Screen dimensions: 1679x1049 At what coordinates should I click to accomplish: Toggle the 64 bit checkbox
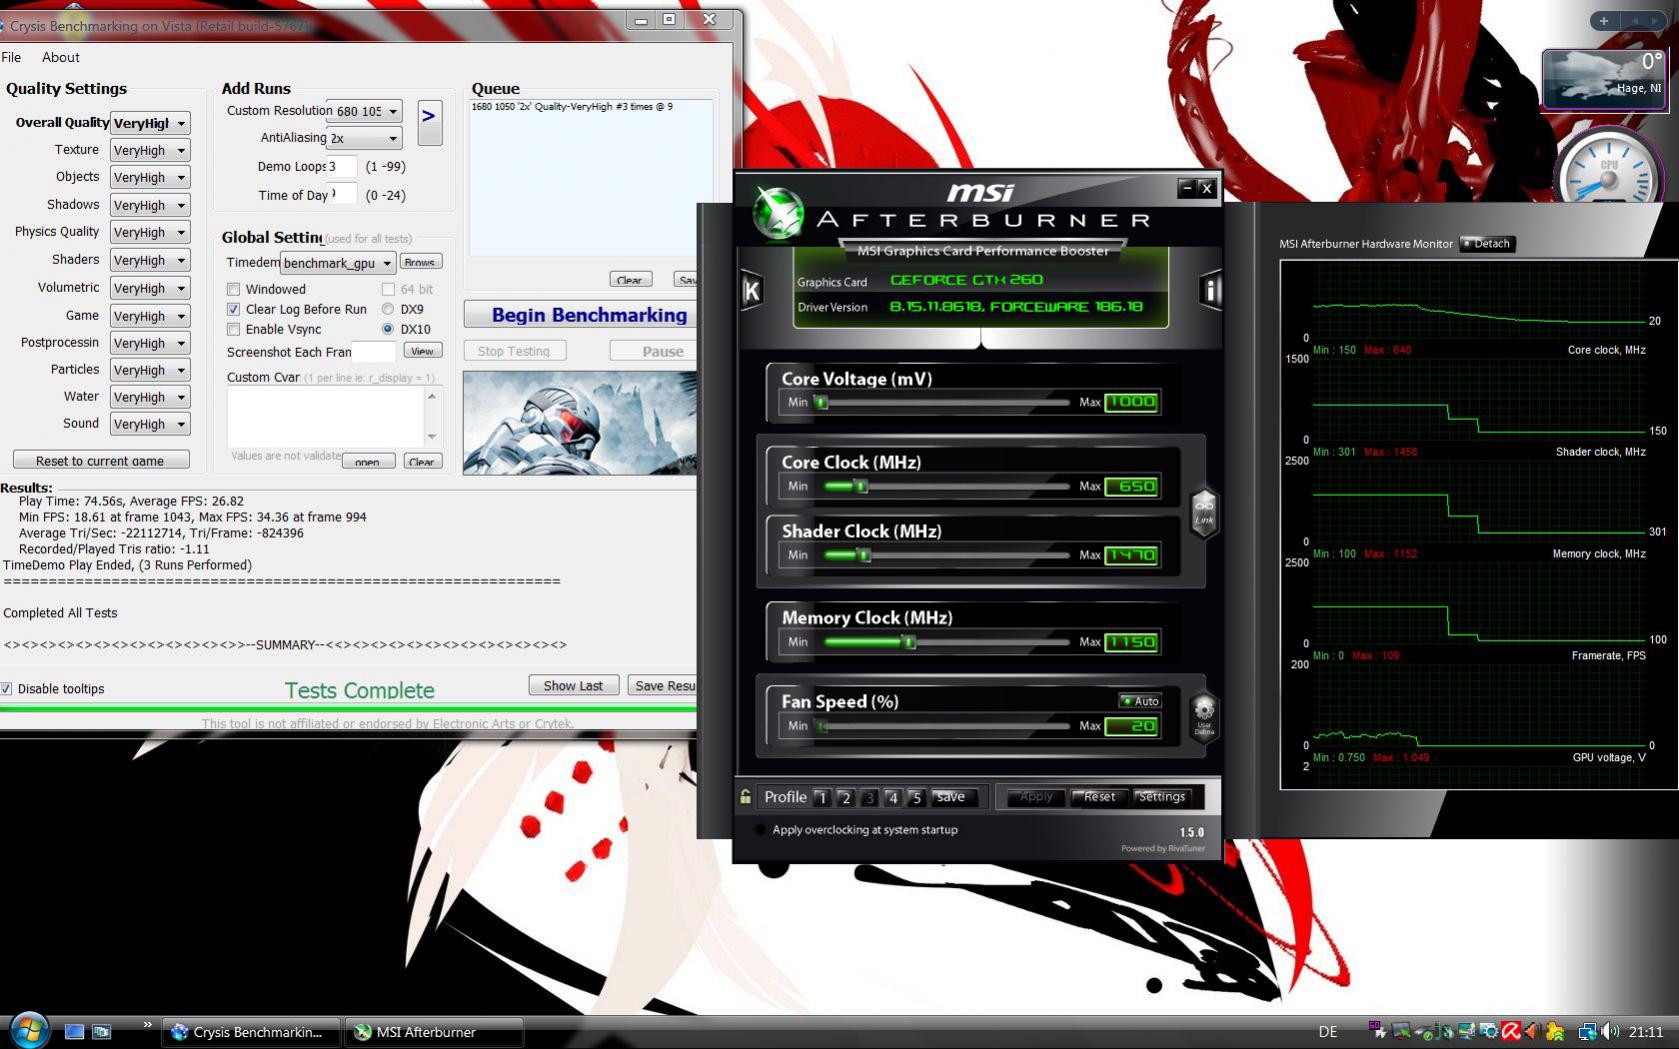point(388,289)
